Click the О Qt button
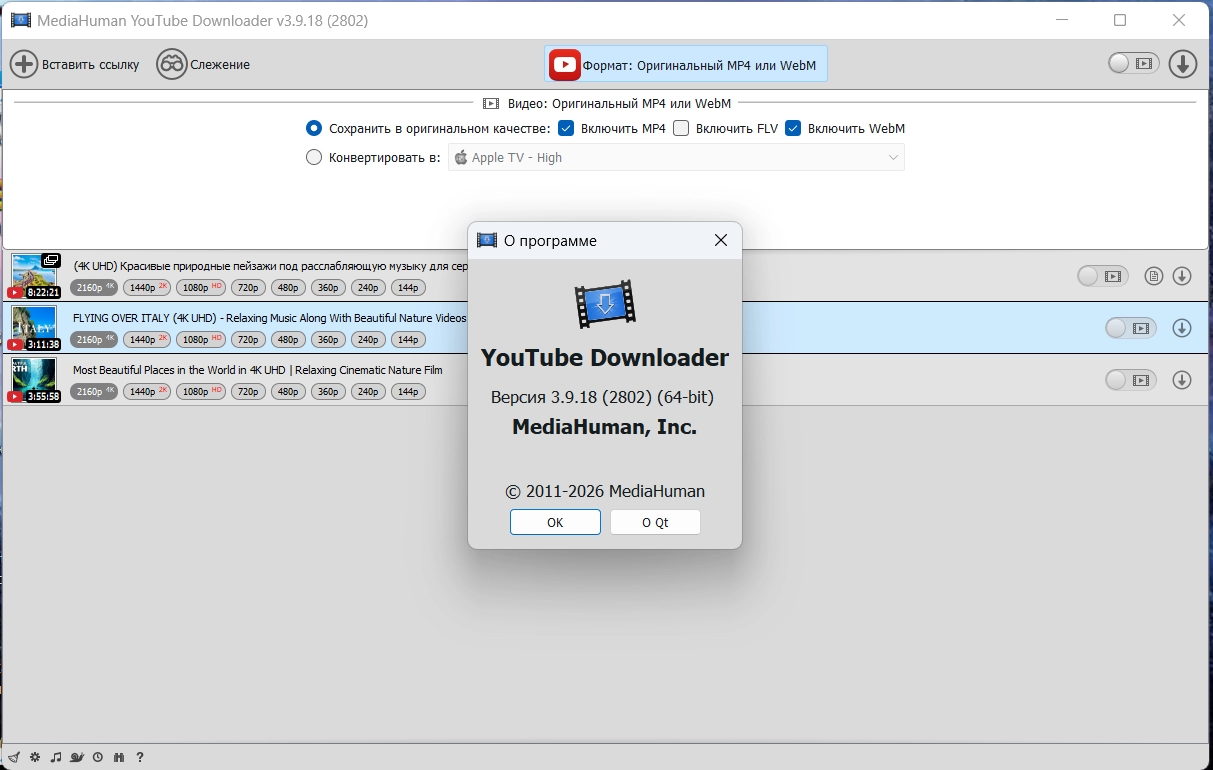The width and height of the screenshot is (1213, 770). (655, 522)
